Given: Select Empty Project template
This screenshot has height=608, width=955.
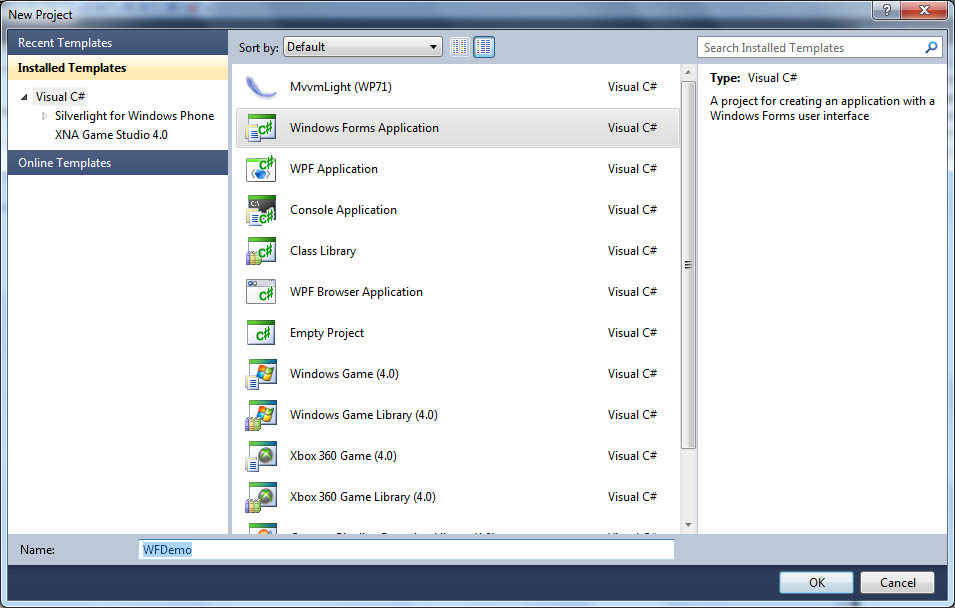Looking at the screenshot, I should [x=457, y=333].
